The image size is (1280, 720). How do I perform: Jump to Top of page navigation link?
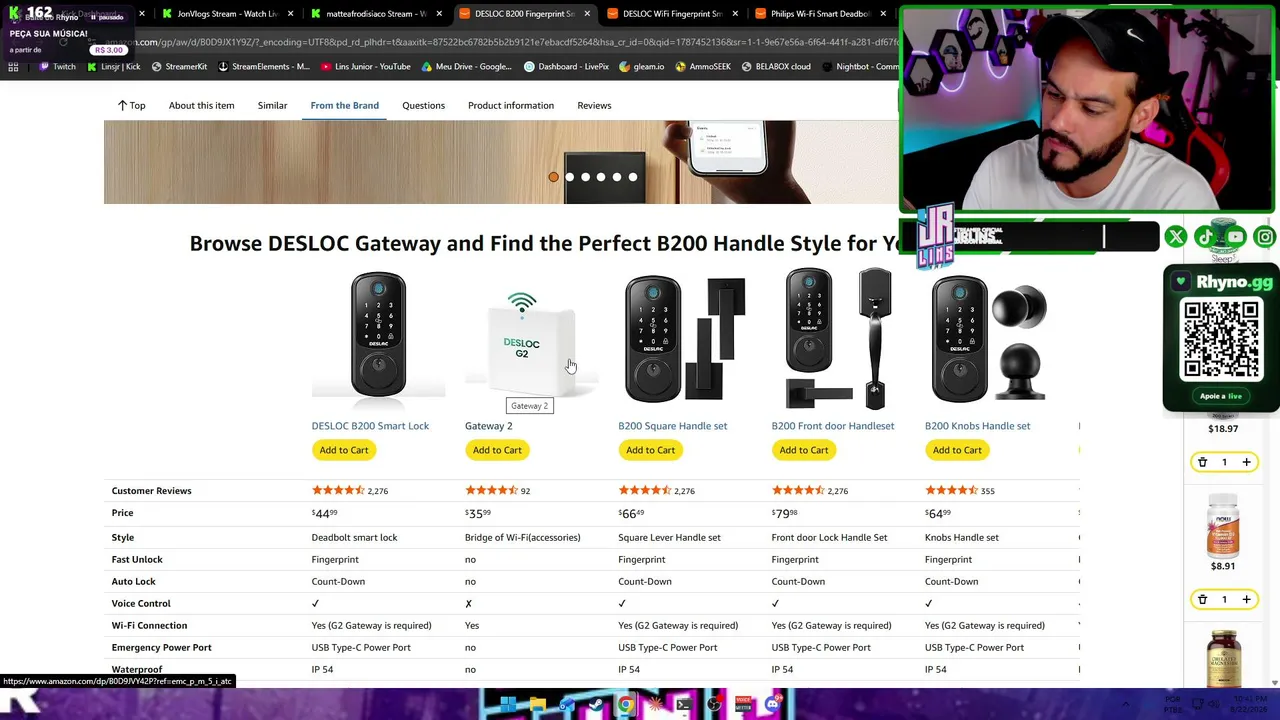(x=131, y=105)
